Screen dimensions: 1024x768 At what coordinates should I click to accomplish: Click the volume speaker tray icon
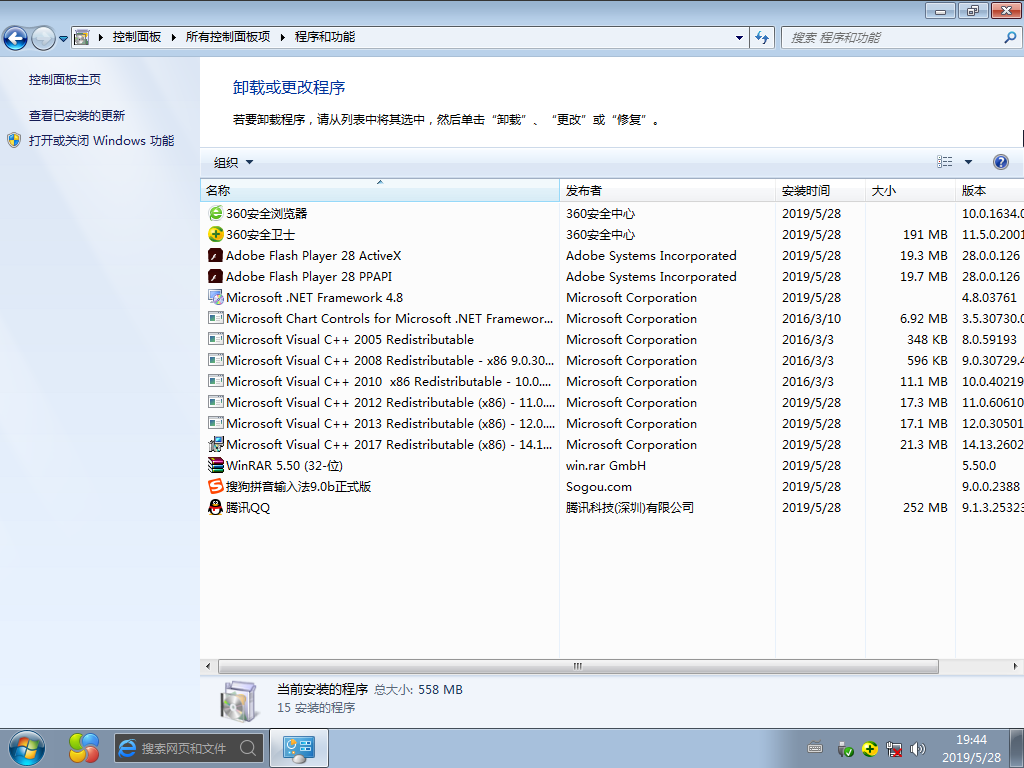(918, 749)
